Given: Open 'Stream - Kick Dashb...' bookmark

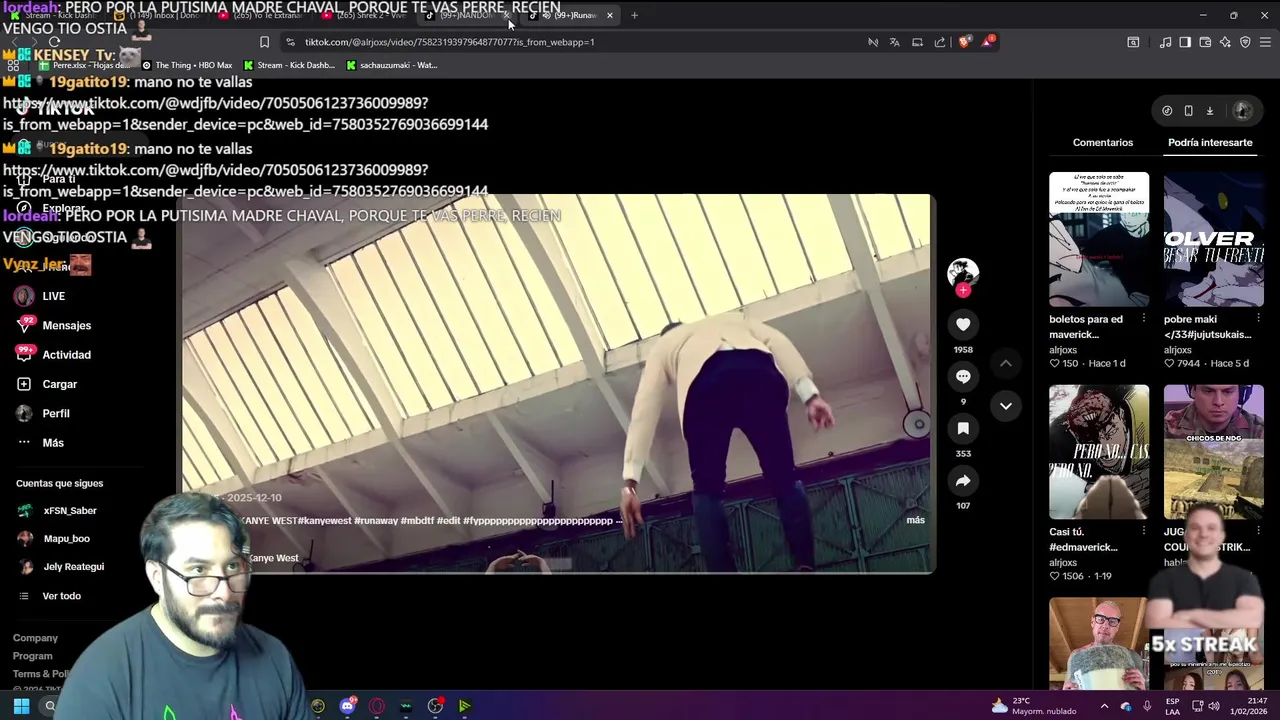Looking at the screenshot, I should click(288, 65).
